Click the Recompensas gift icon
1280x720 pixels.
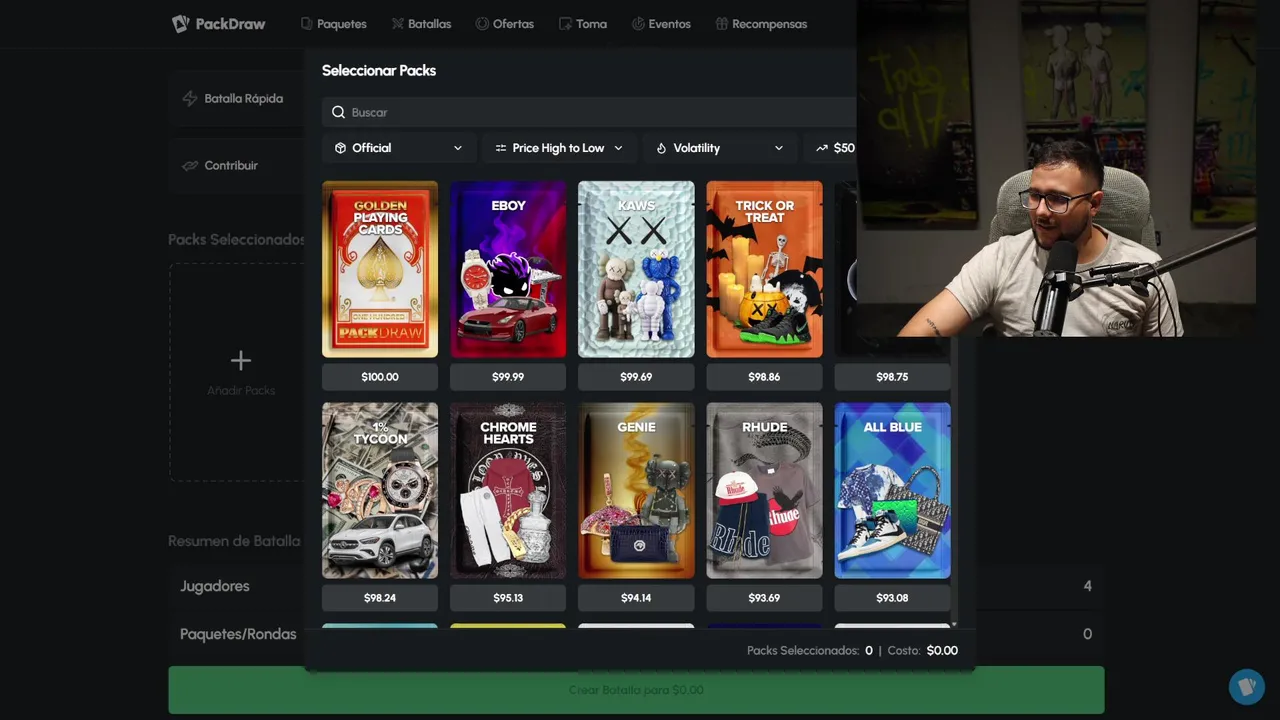pos(721,24)
